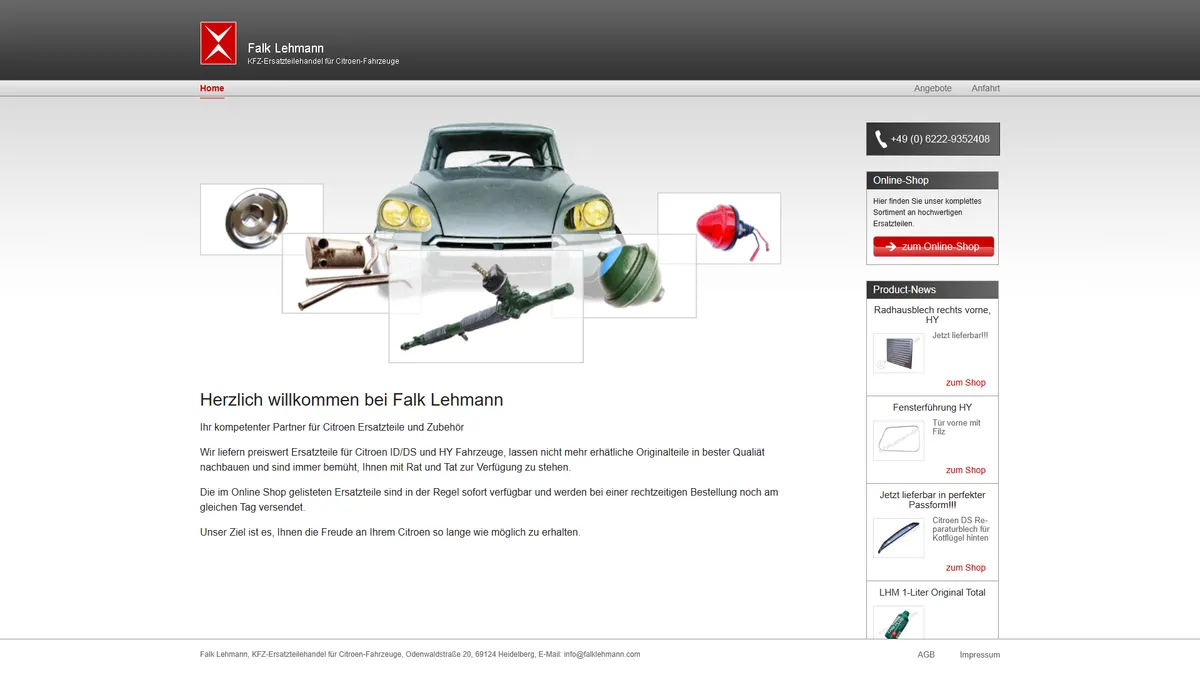Open the Radhausblech product thumbnail
Screen dimensions: 1200x675
(898, 353)
